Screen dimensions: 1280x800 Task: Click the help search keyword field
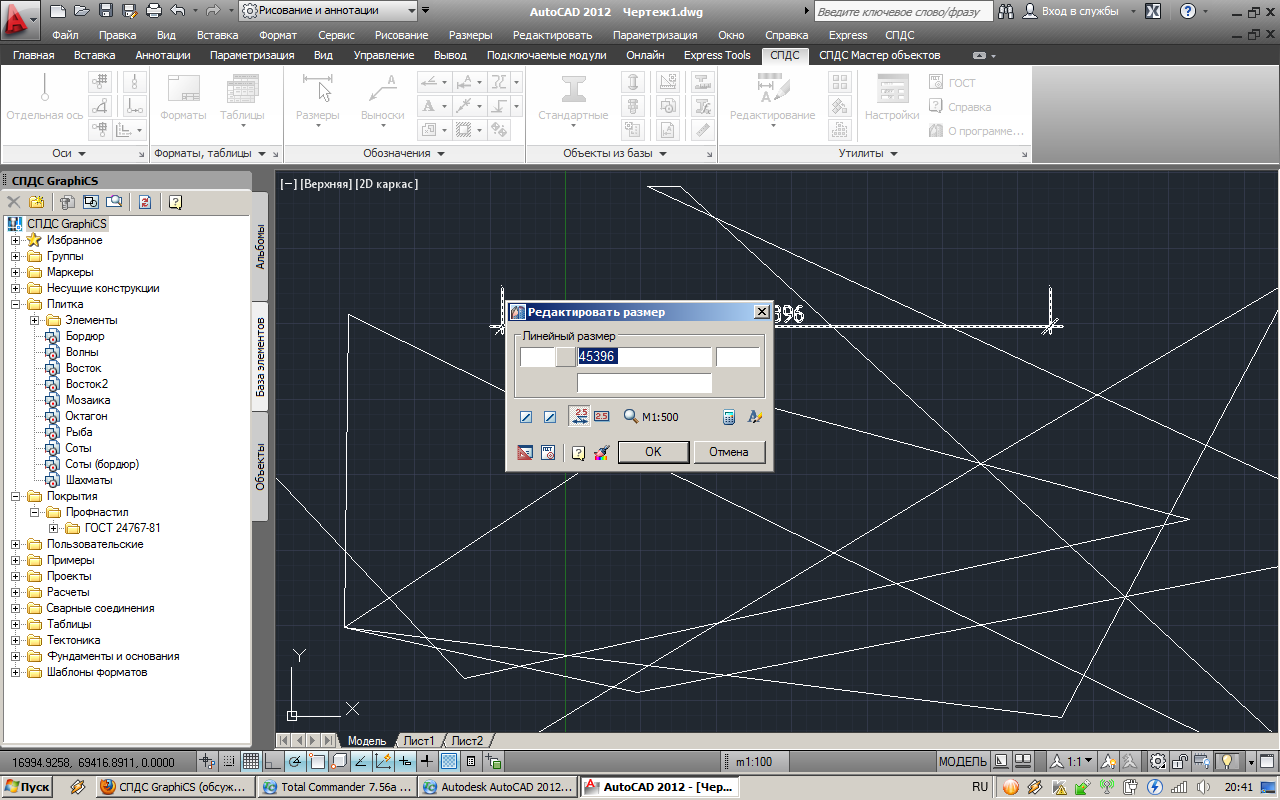[x=904, y=11]
